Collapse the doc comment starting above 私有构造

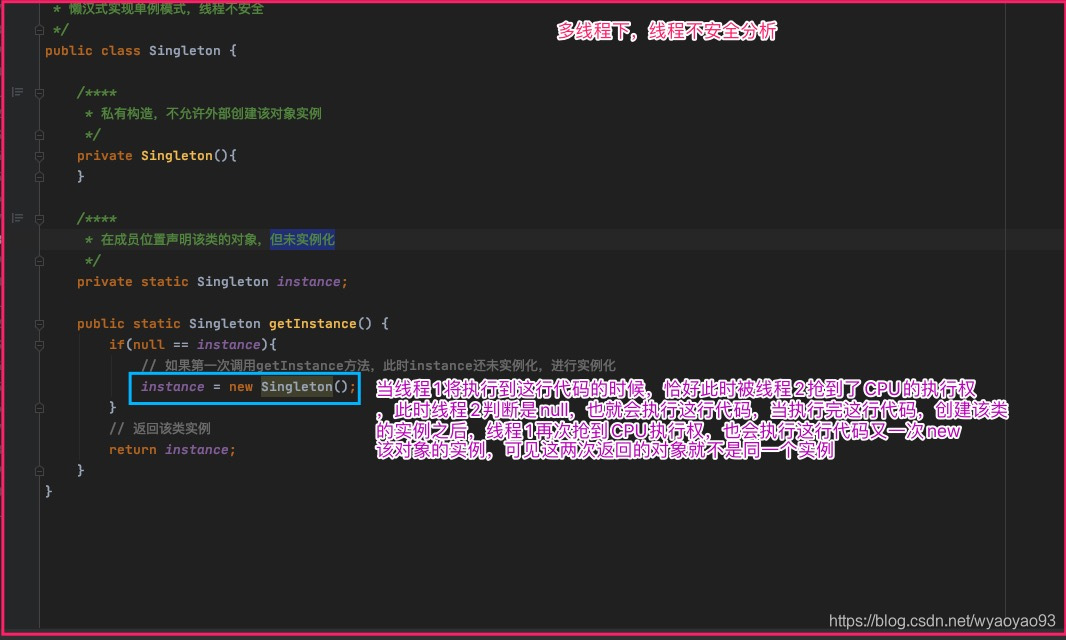[39, 93]
